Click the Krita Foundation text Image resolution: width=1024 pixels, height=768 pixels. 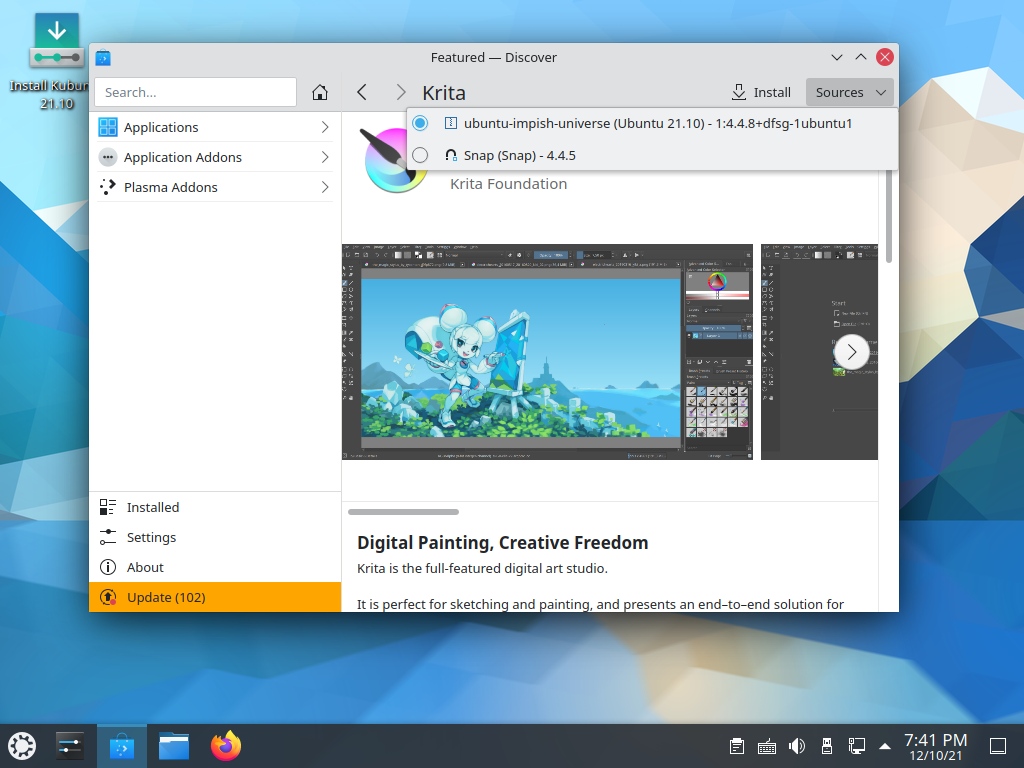pos(509,184)
